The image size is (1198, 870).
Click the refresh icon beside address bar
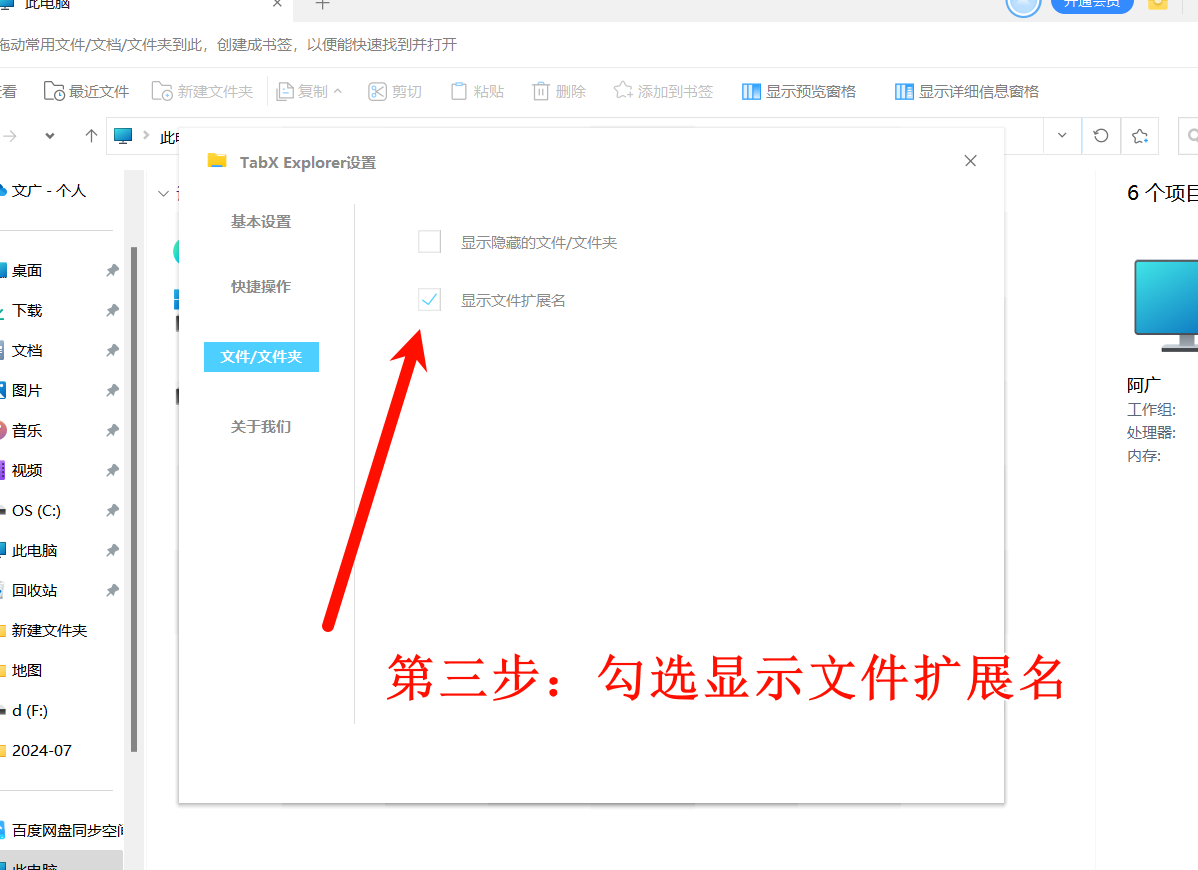pos(1101,135)
